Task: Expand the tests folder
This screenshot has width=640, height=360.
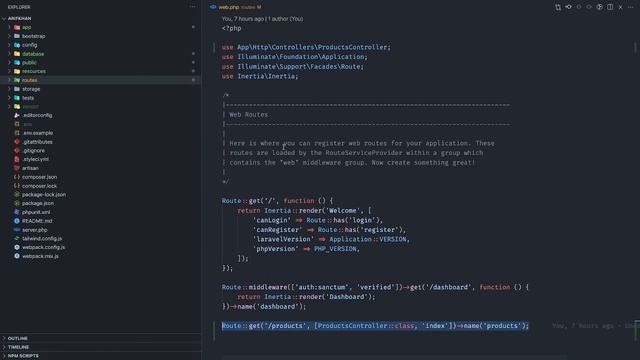Action: point(9,98)
